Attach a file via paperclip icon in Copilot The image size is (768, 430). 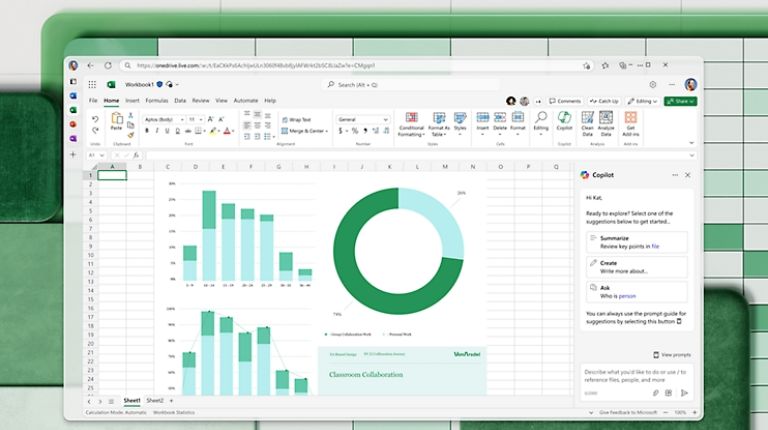[655, 393]
